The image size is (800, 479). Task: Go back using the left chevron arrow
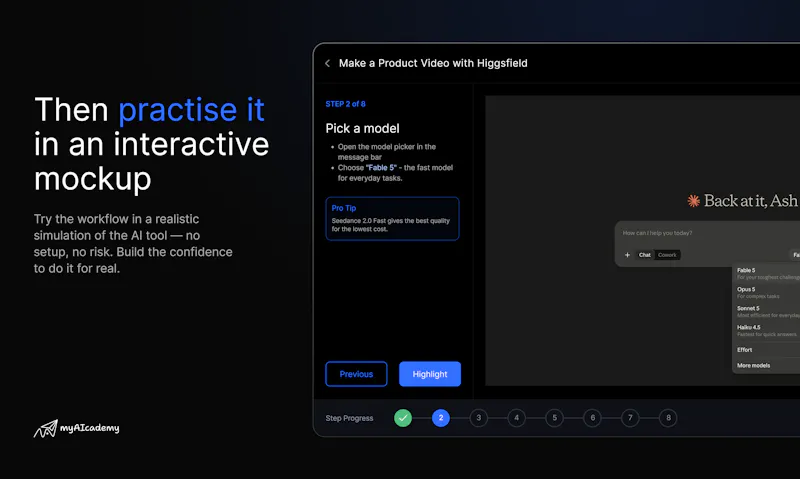coord(328,63)
